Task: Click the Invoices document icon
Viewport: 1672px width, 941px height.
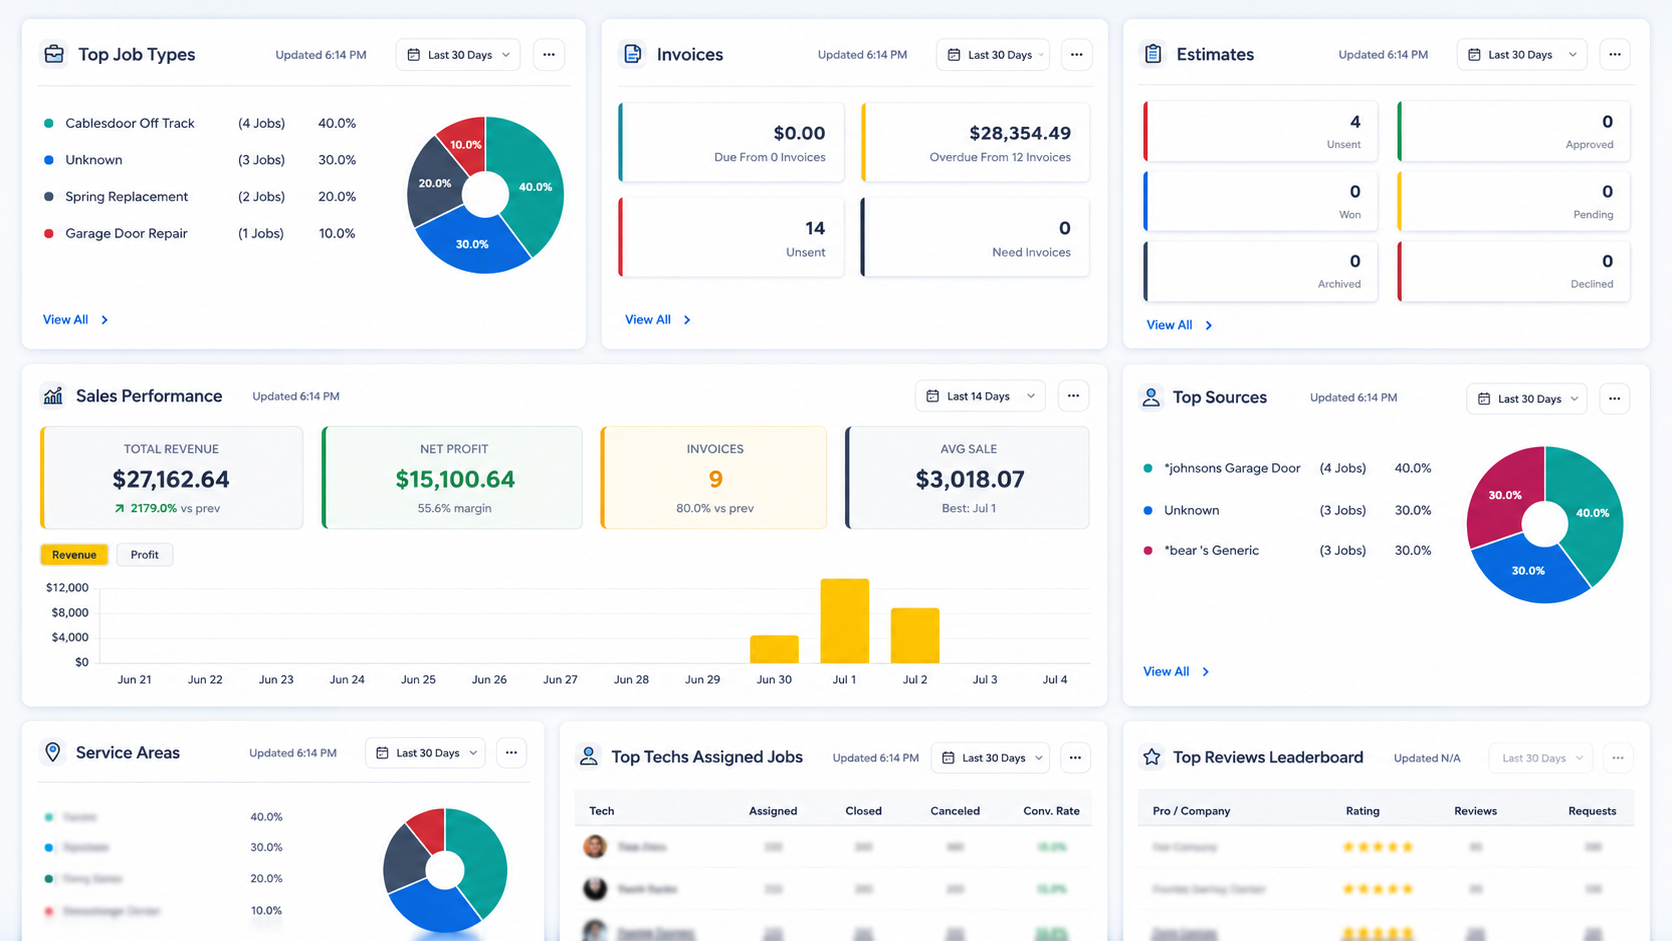Action: [633, 54]
